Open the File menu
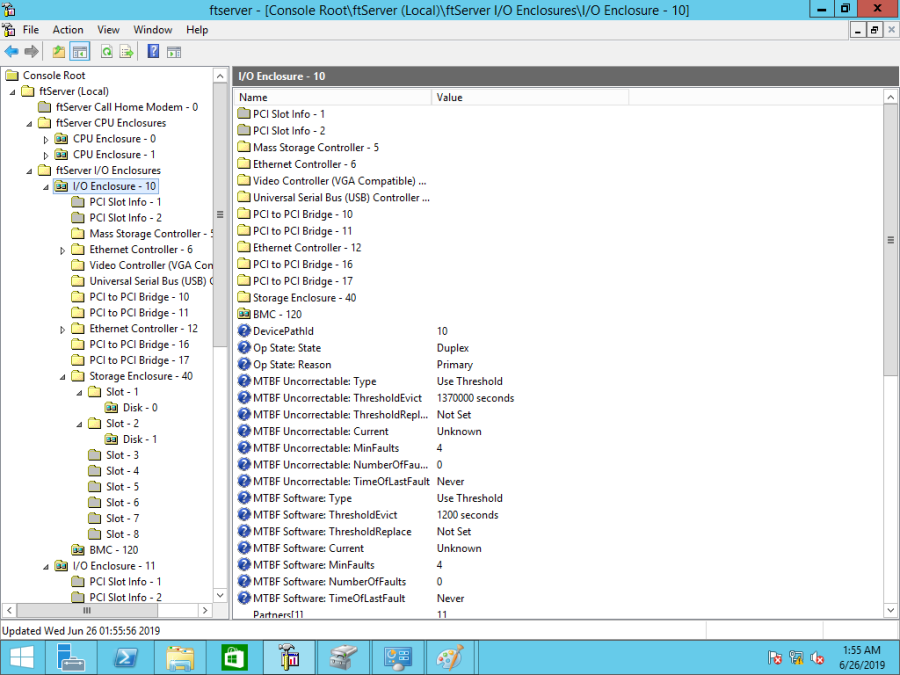The width and height of the screenshot is (900, 675). pos(31,30)
